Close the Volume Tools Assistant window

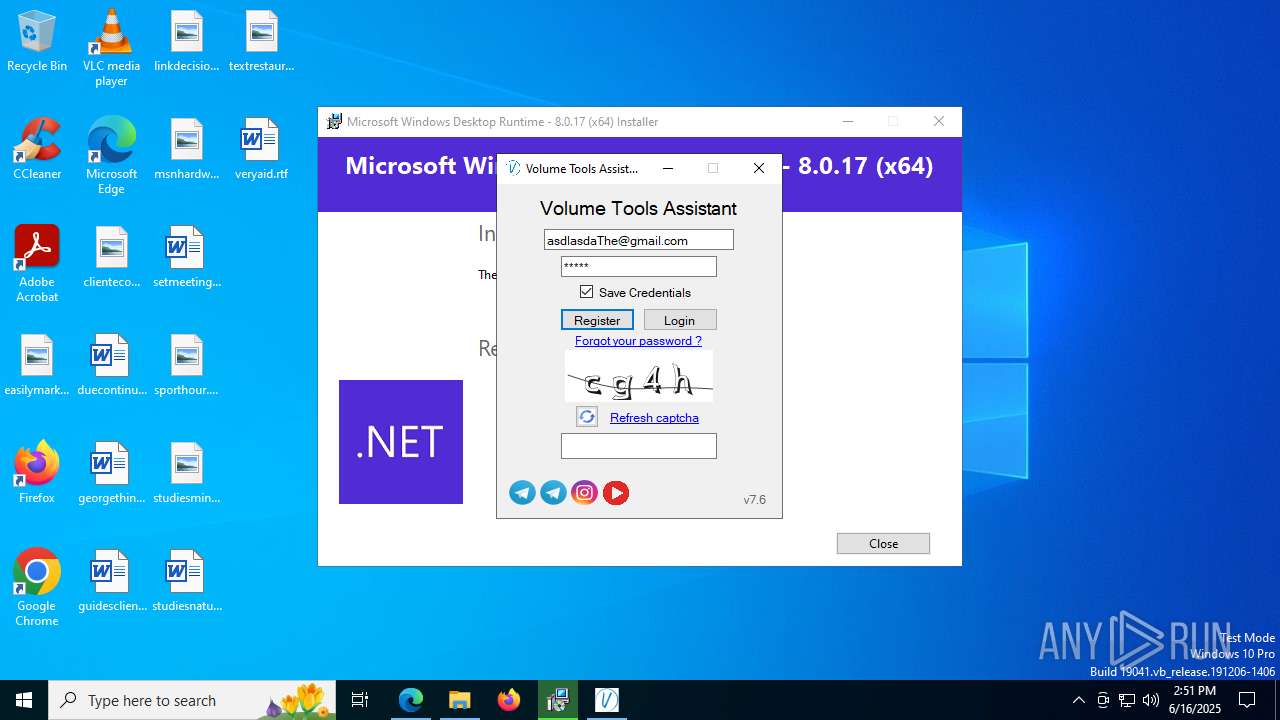(x=759, y=168)
